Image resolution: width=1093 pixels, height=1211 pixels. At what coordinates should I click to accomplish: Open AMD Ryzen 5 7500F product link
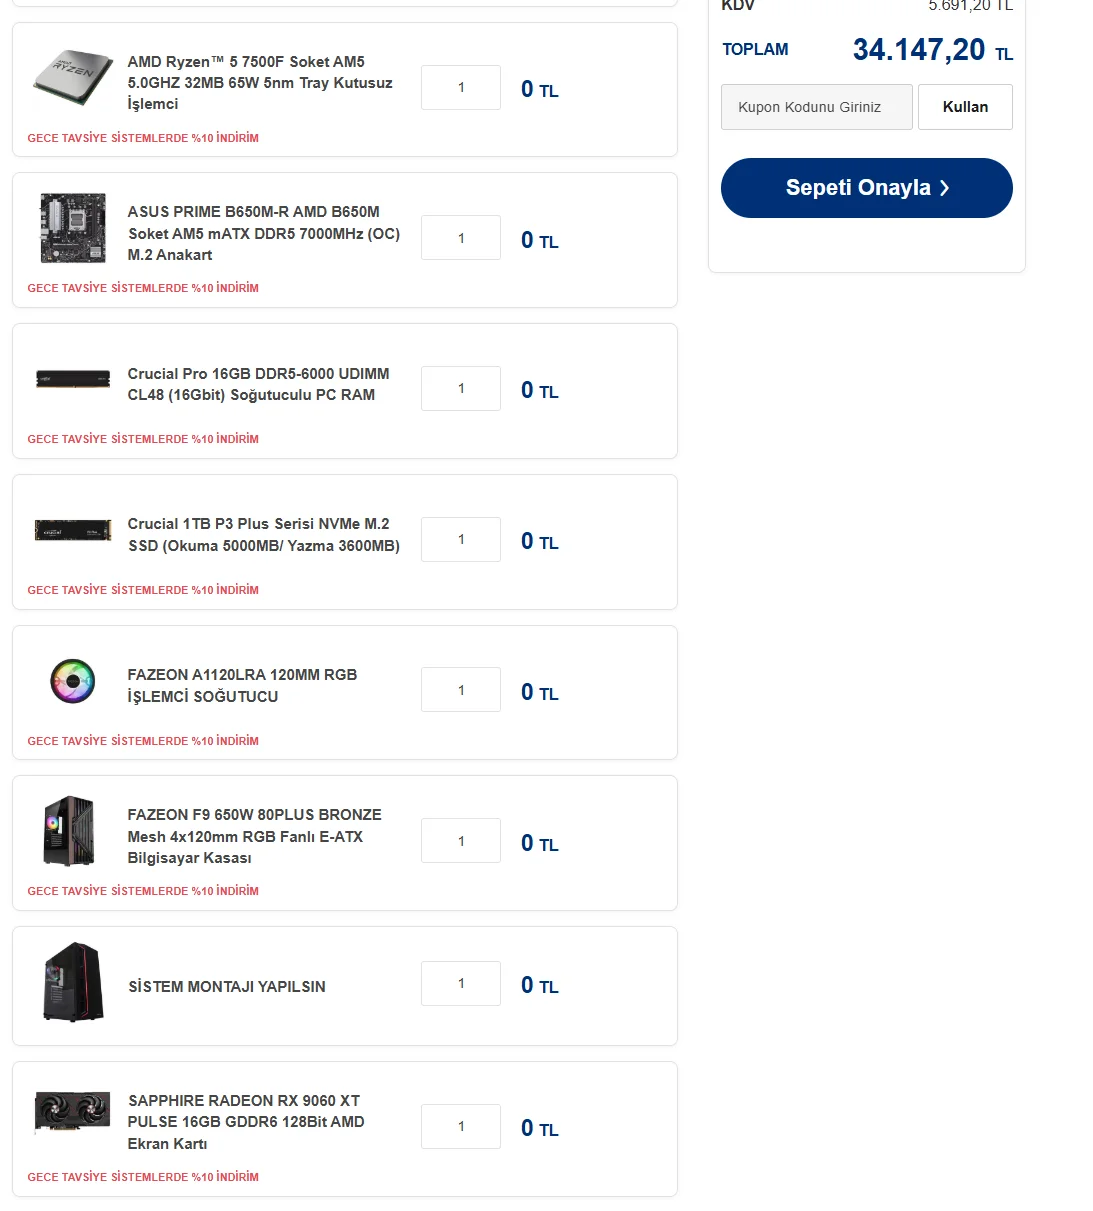(260, 83)
